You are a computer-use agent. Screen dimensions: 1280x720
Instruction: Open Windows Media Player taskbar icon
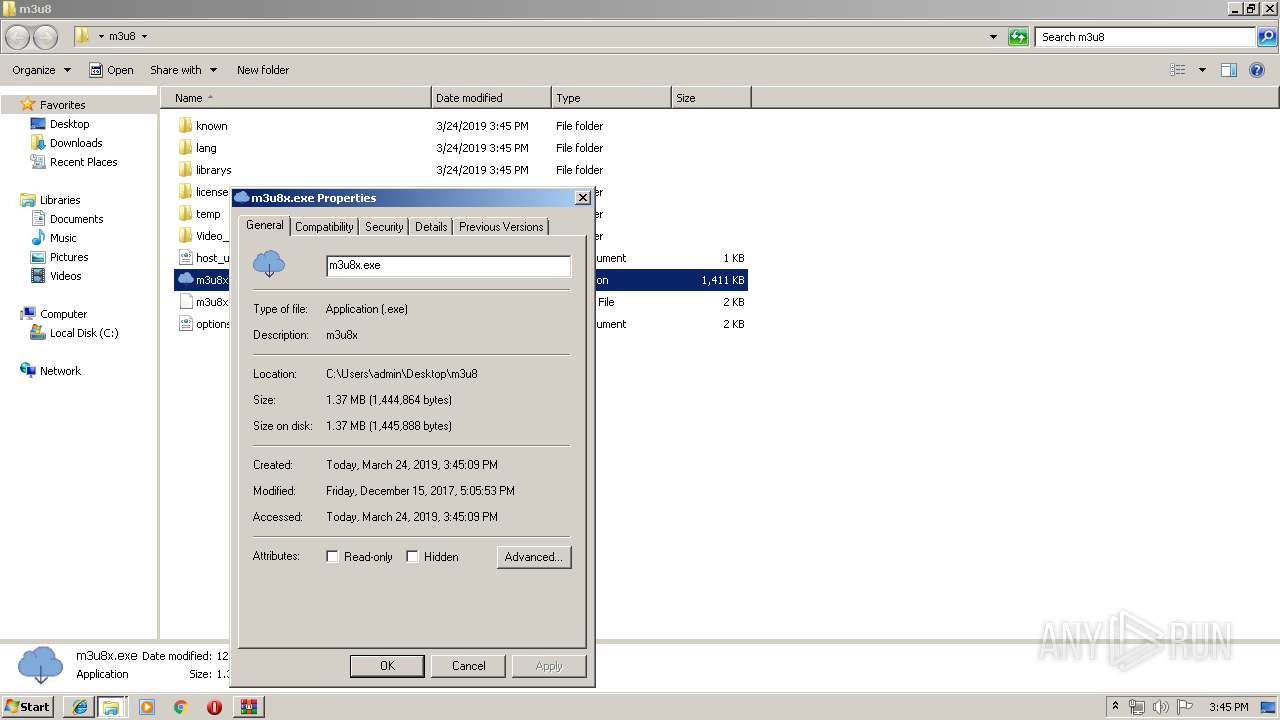click(147, 707)
